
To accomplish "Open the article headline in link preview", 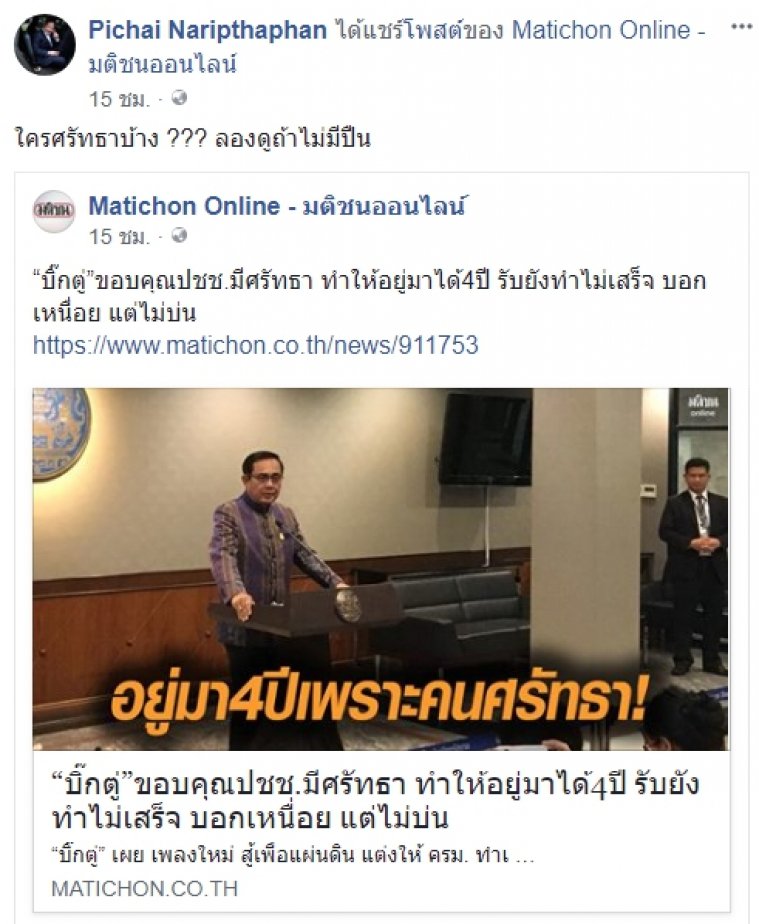I will [x=375, y=801].
